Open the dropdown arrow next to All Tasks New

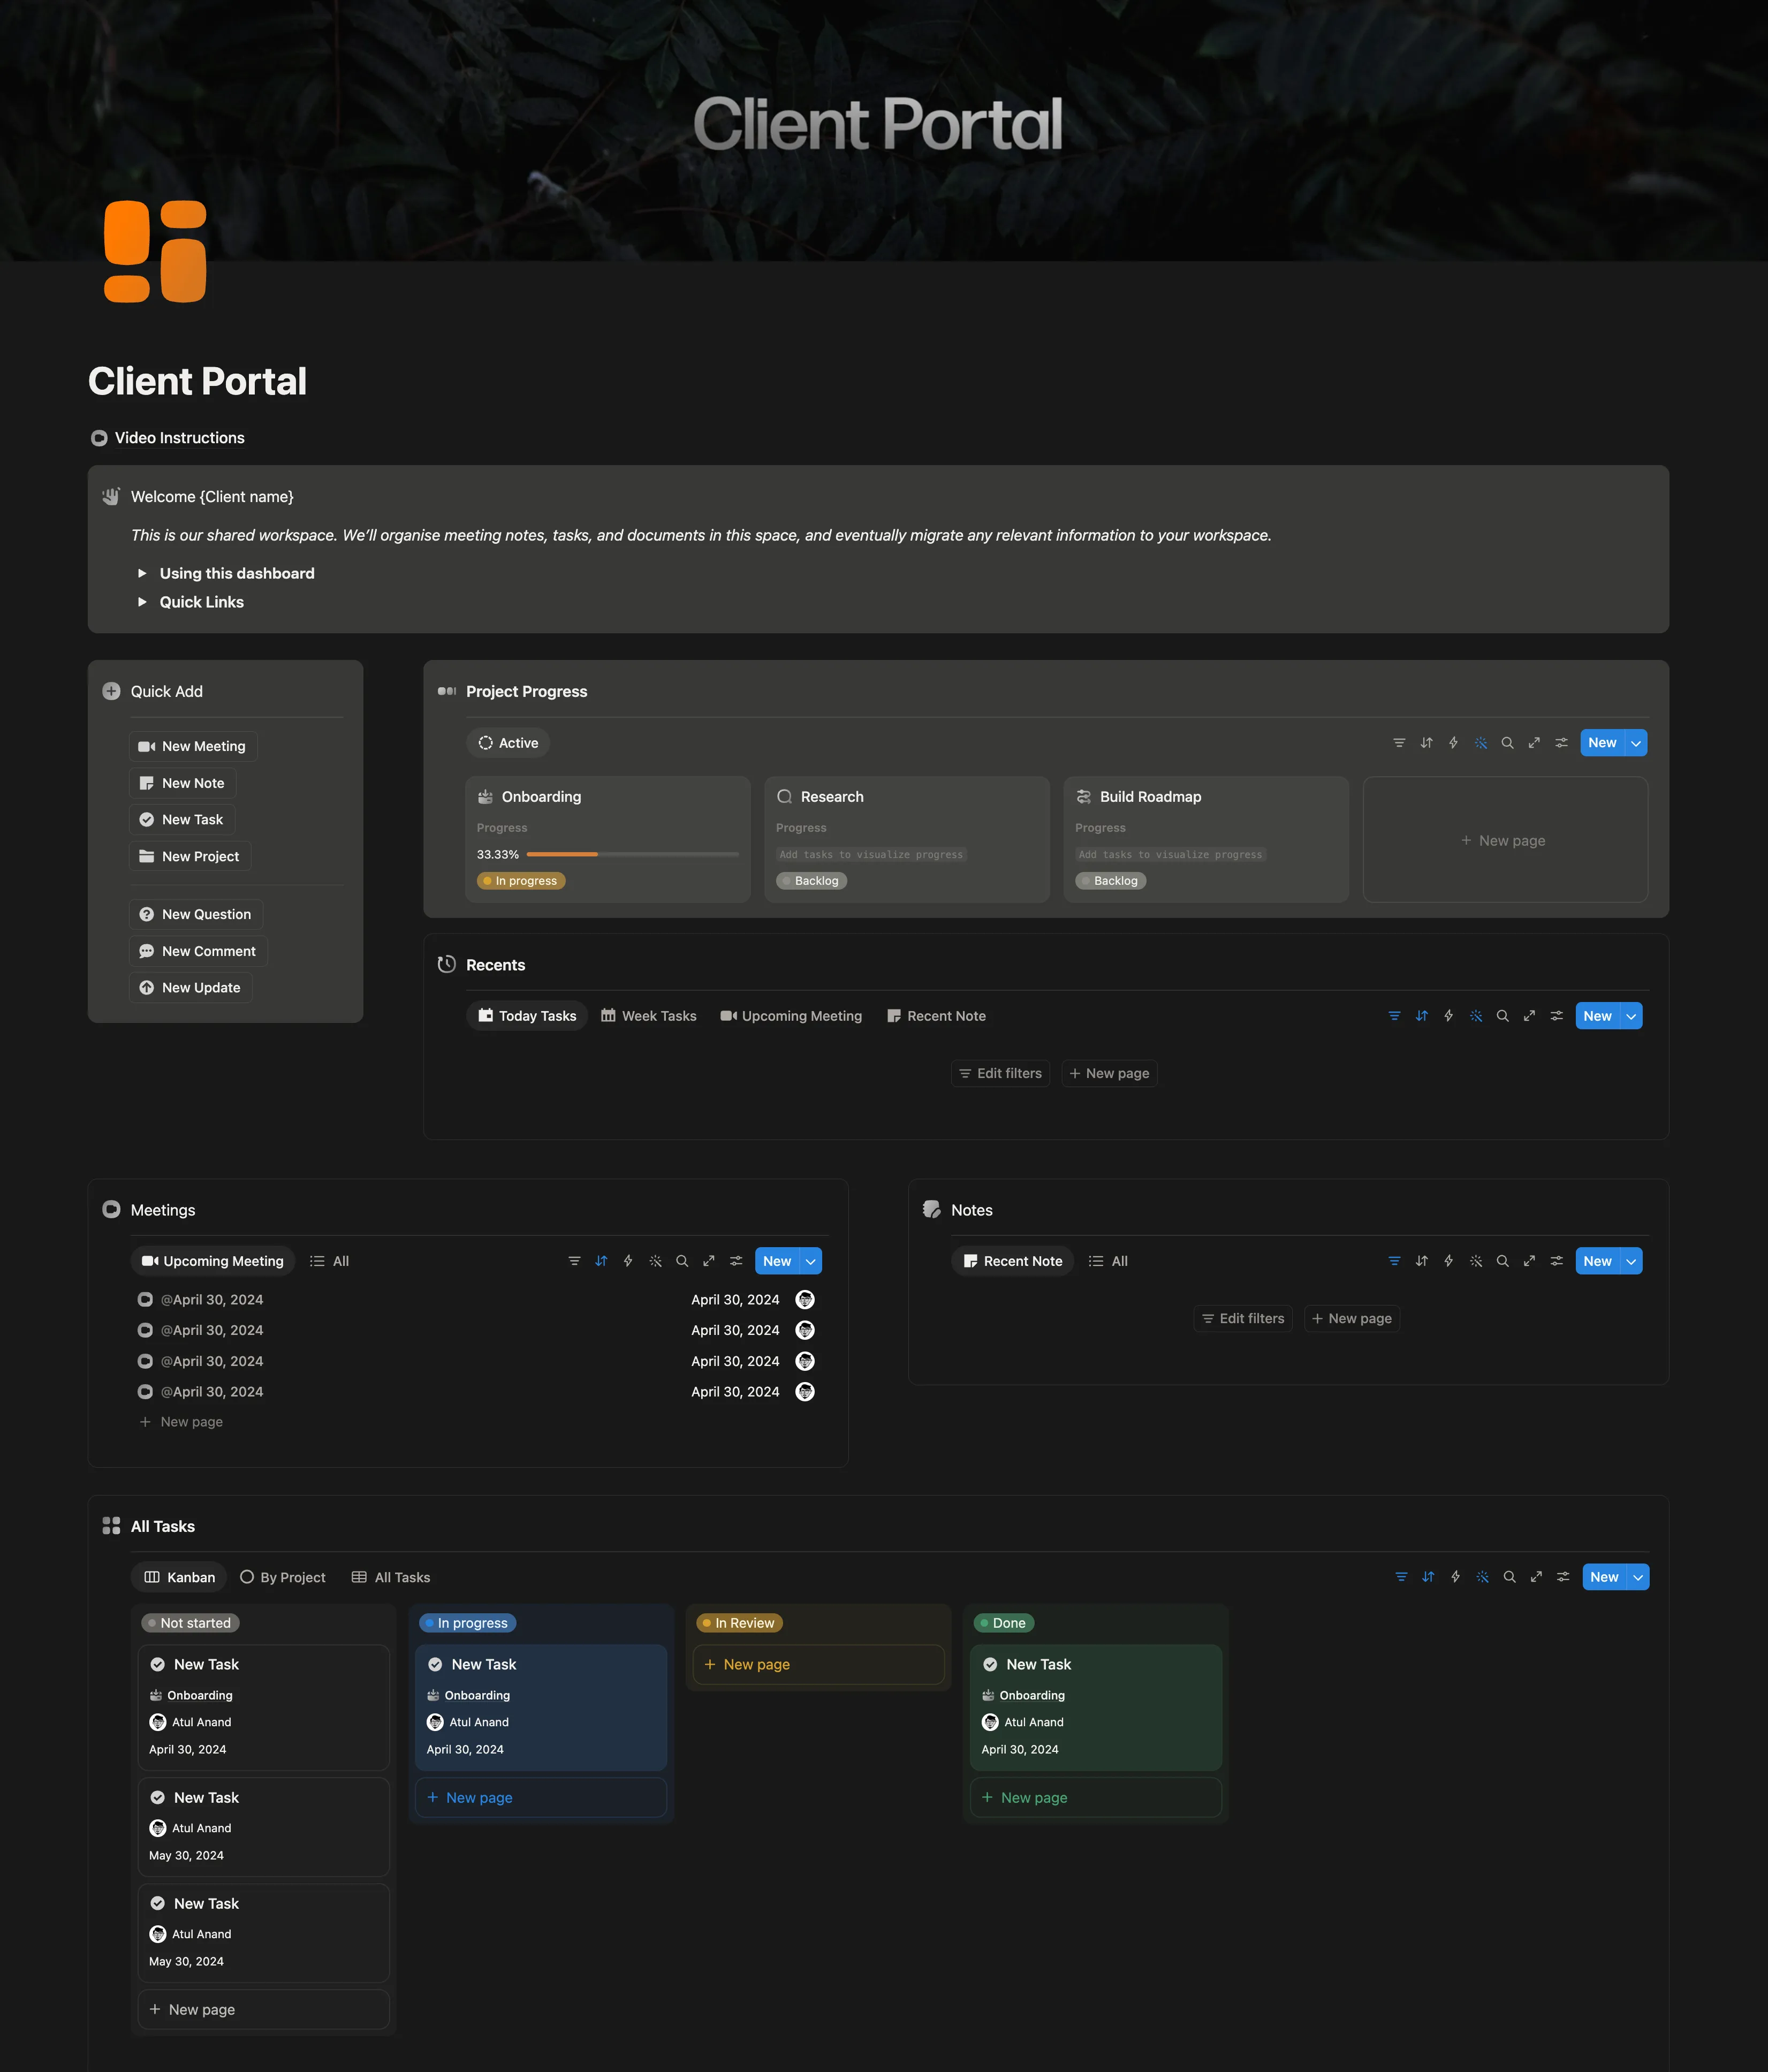point(1638,1577)
